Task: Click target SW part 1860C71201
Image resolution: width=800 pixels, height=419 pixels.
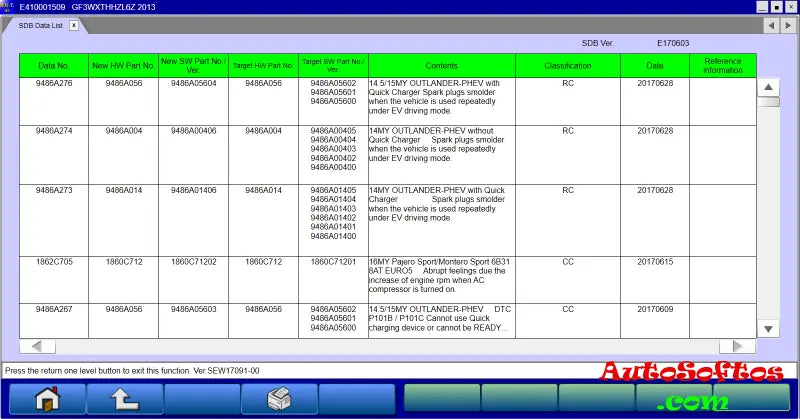Action: (x=333, y=262)
